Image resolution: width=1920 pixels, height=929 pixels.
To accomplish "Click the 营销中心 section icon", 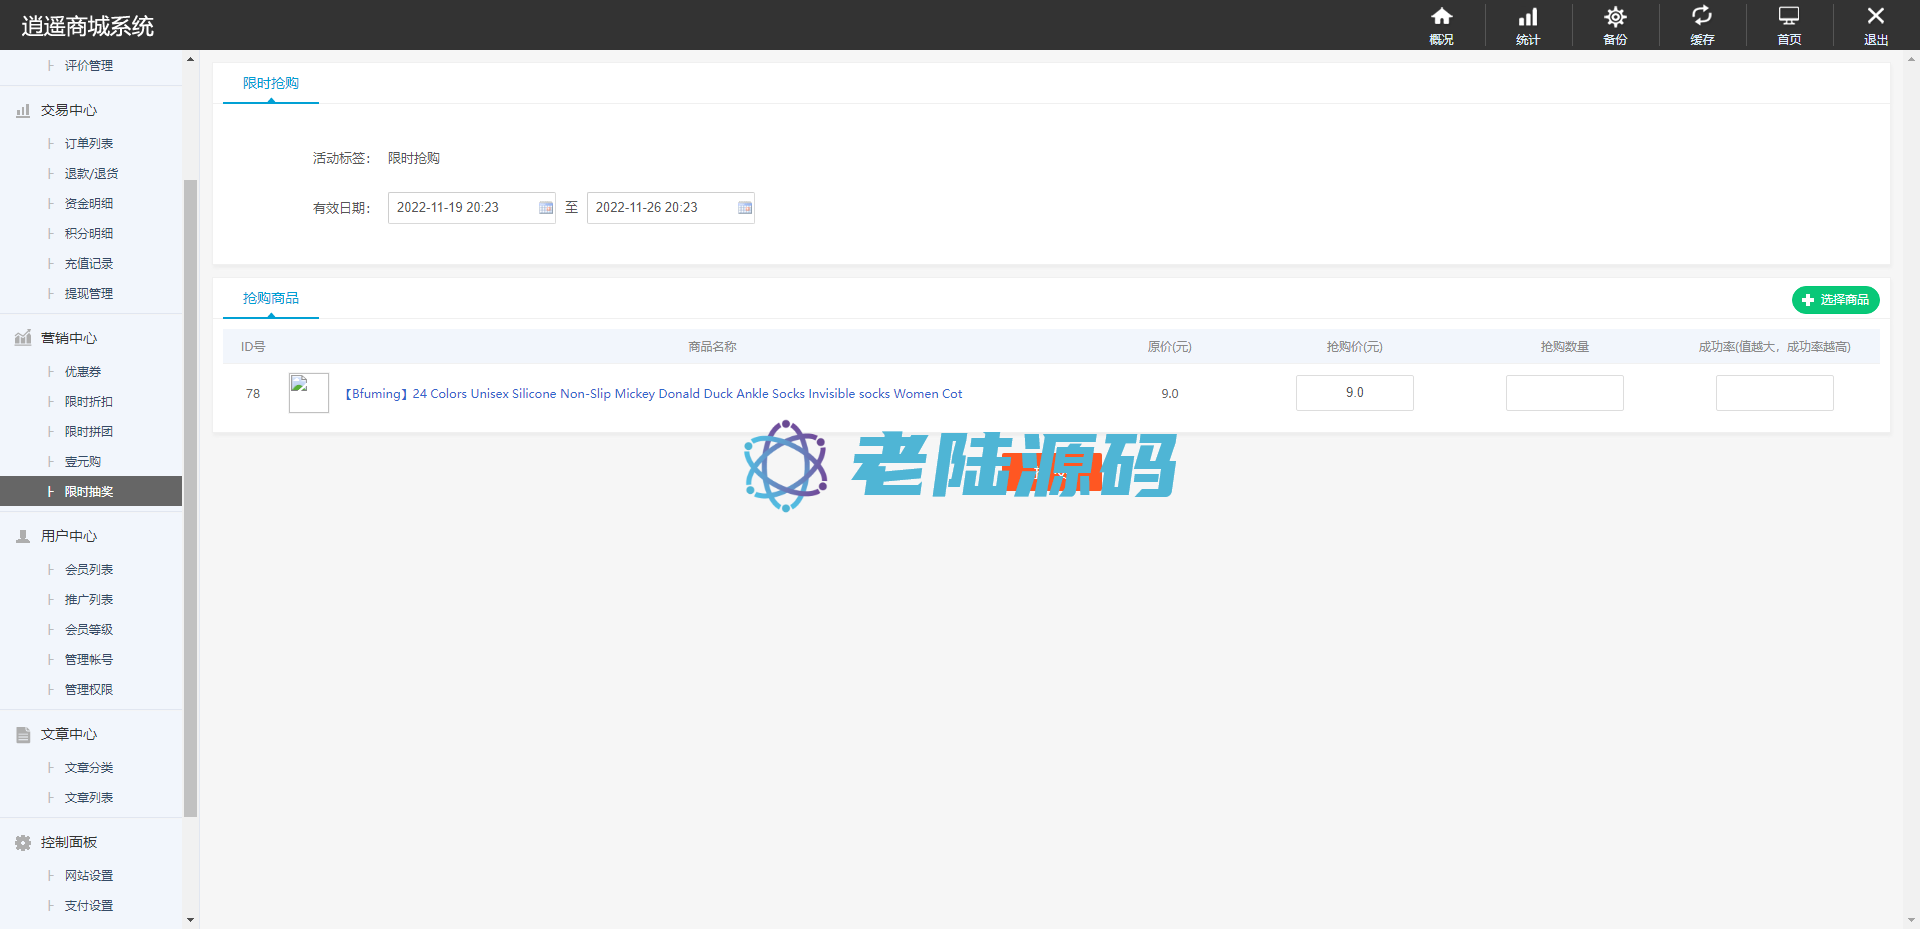I will pos(23,338).
